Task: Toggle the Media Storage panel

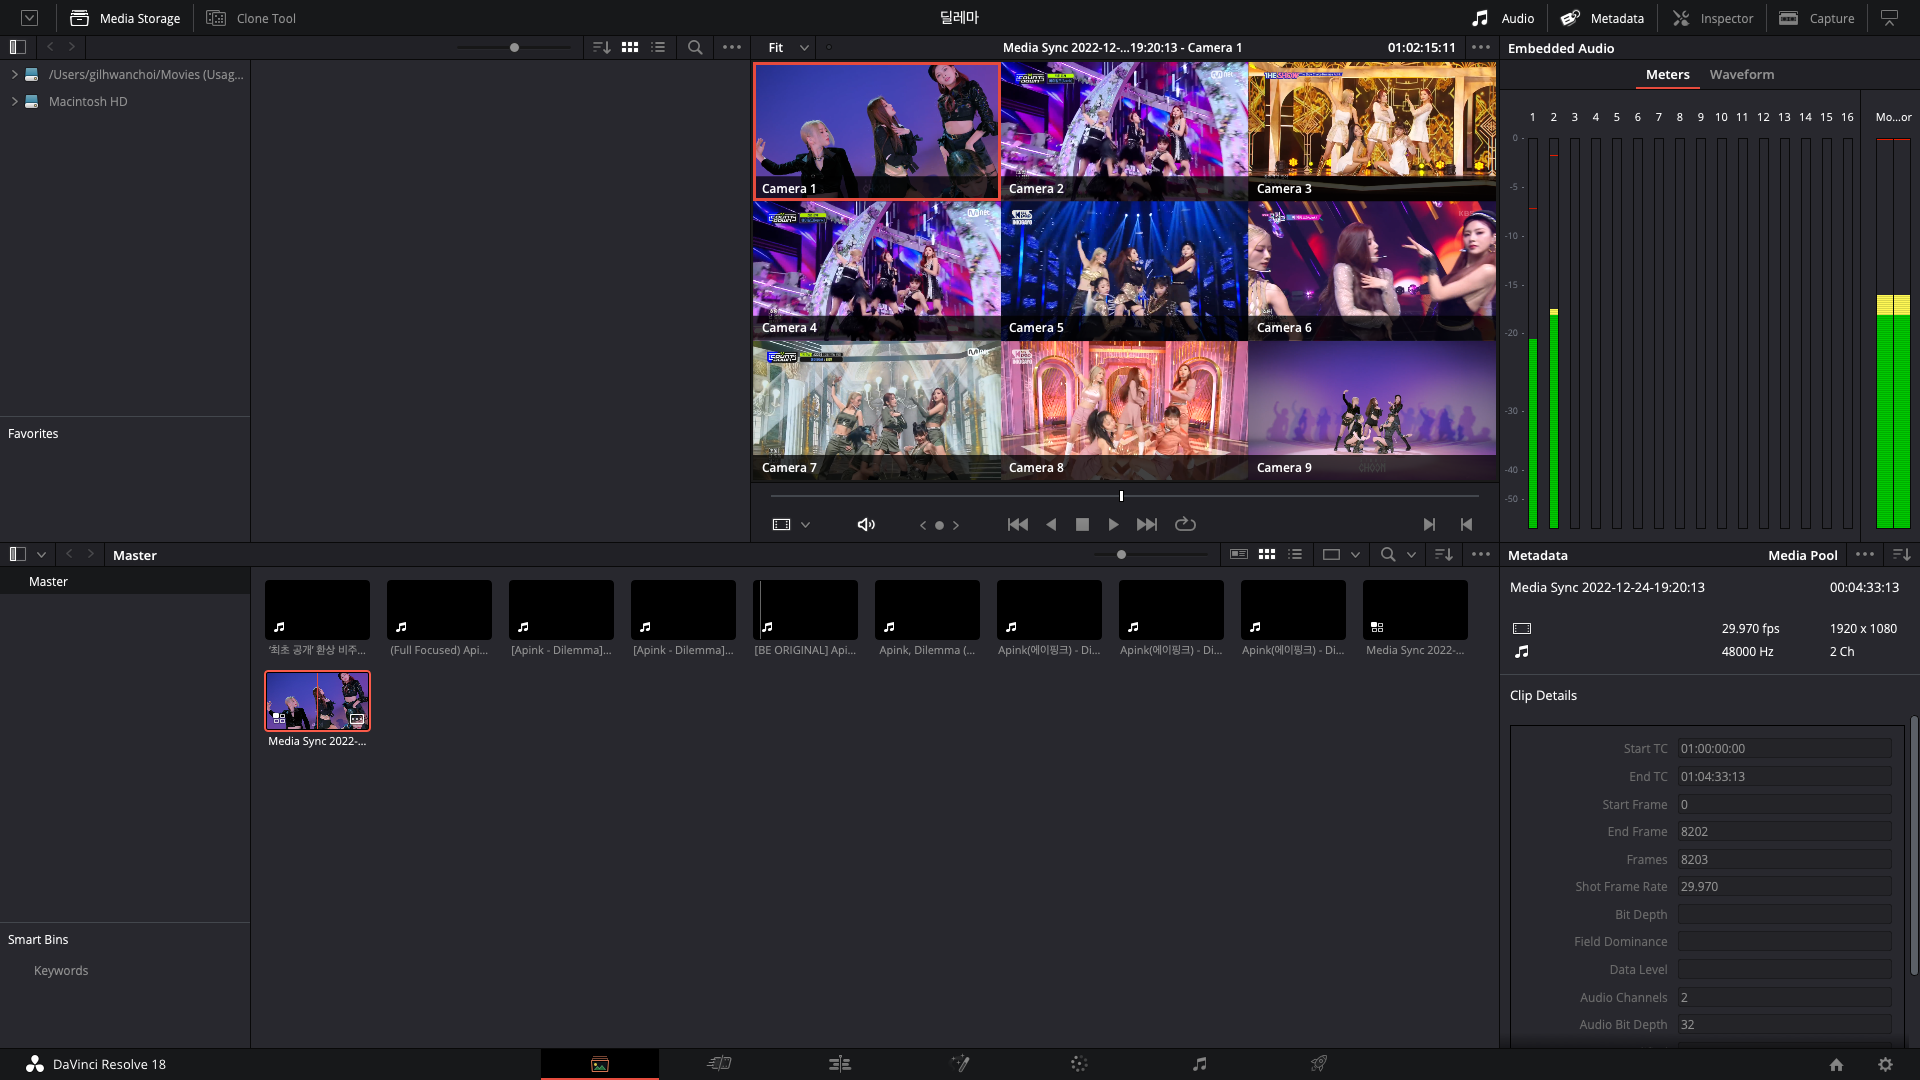Action: click(x=125, y=18)
